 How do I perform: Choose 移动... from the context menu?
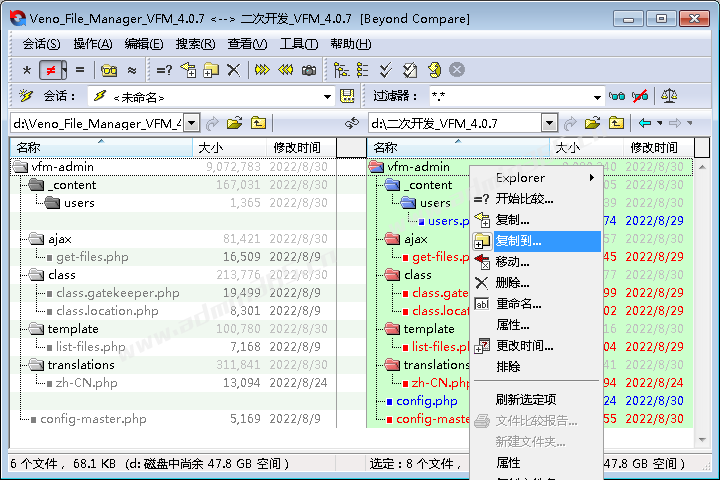coord(536,262)
